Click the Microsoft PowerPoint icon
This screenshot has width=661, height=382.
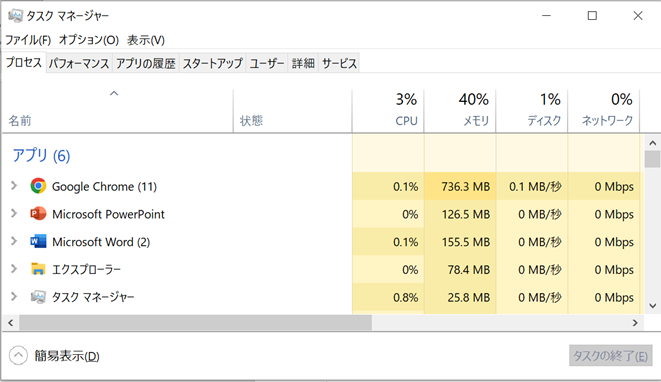[x=38, y=214]
